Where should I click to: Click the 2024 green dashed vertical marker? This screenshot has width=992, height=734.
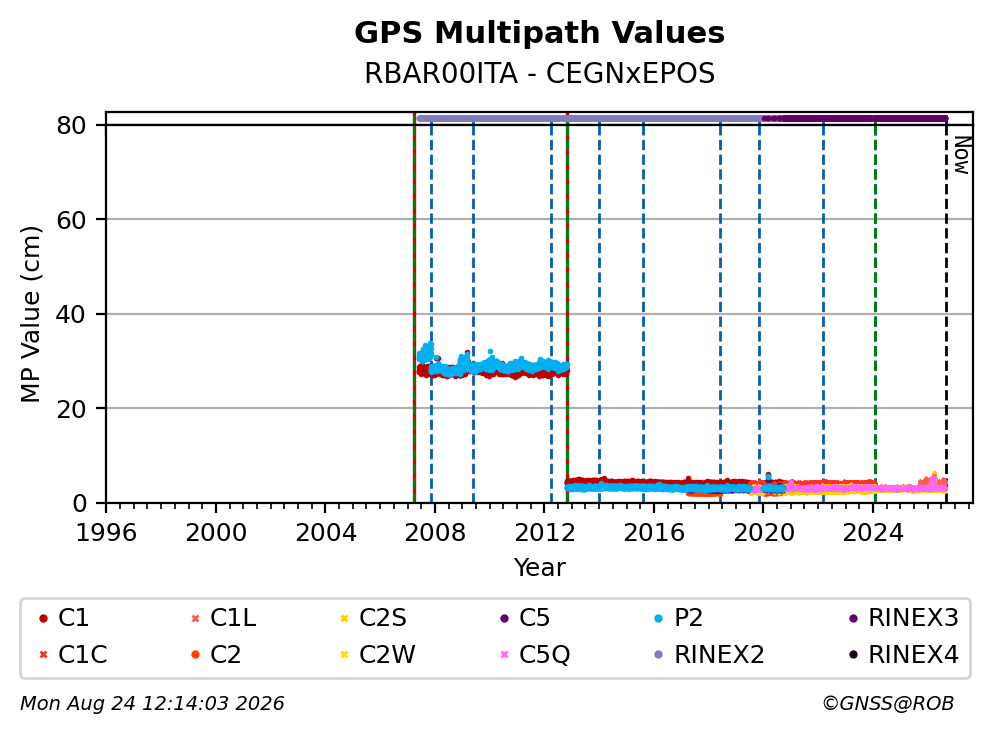click(876, 310)
